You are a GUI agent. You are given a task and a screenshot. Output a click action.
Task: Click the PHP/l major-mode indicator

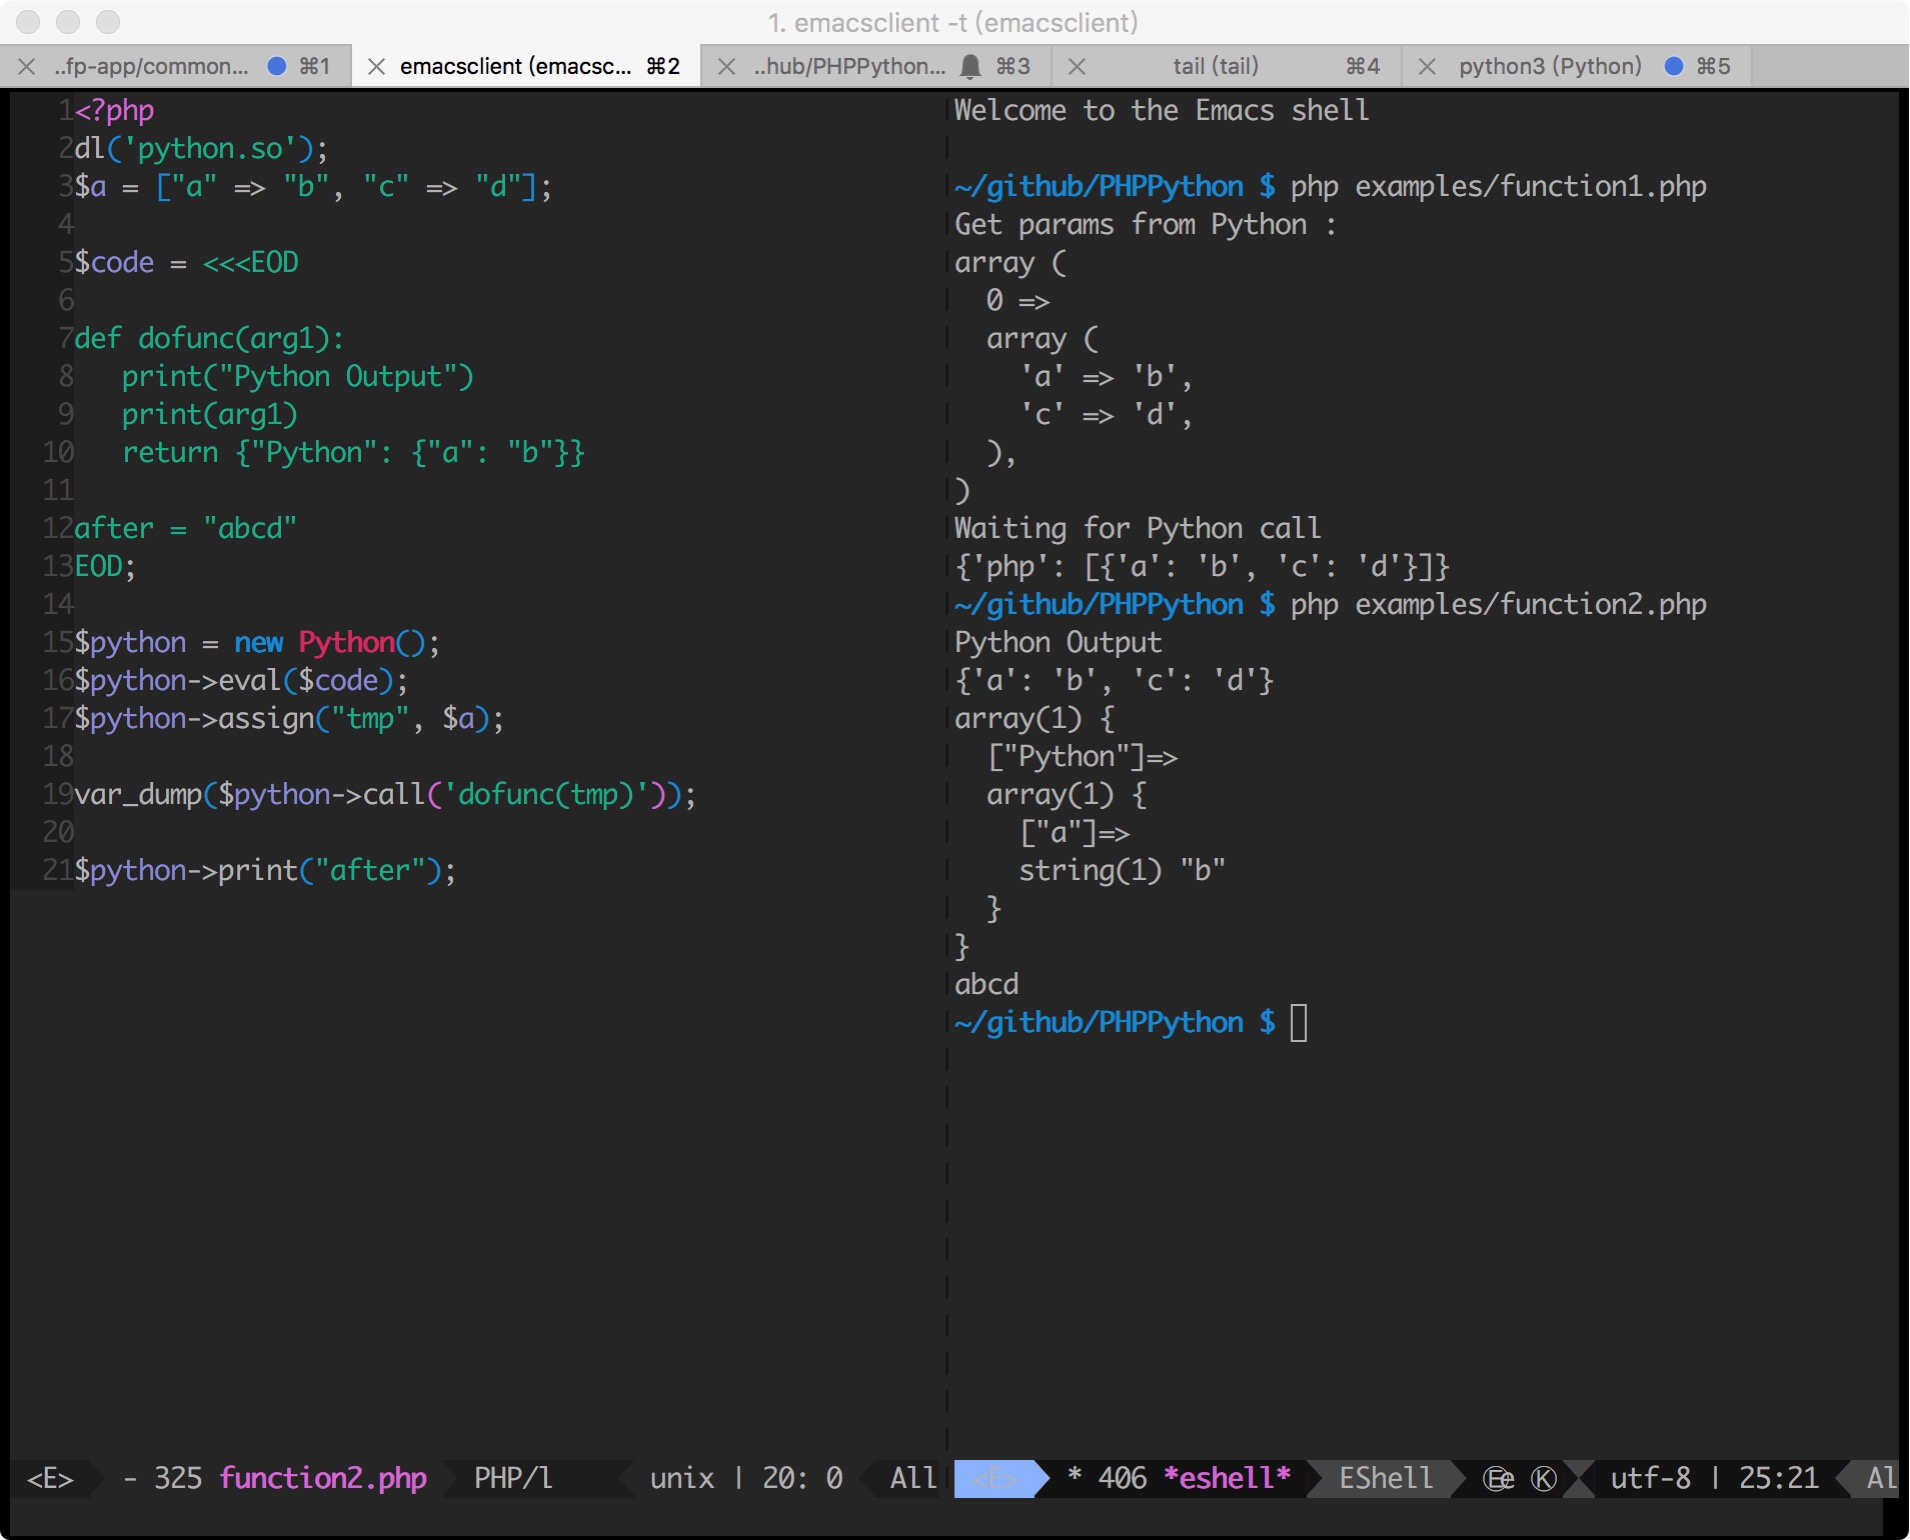pos(512,1478)
